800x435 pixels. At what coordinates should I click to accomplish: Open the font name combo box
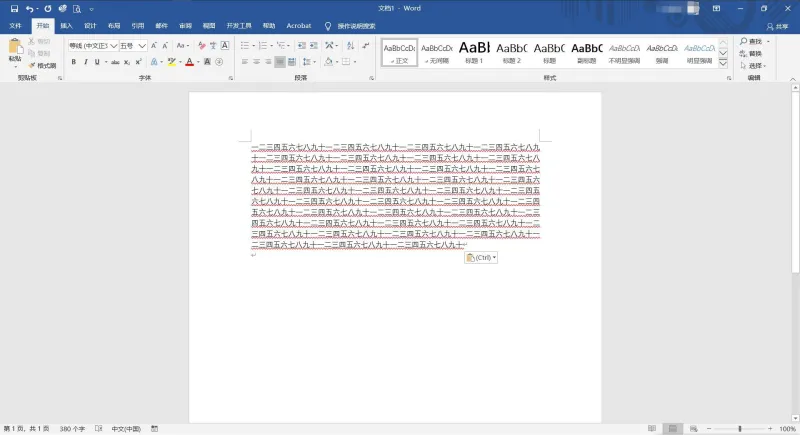tap(93, 46)
